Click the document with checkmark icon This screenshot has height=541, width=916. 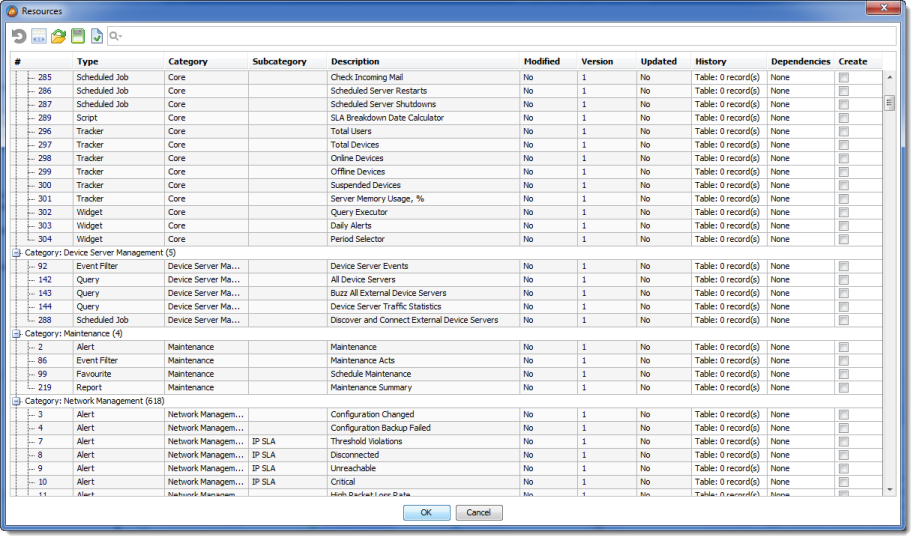(96, 36)
